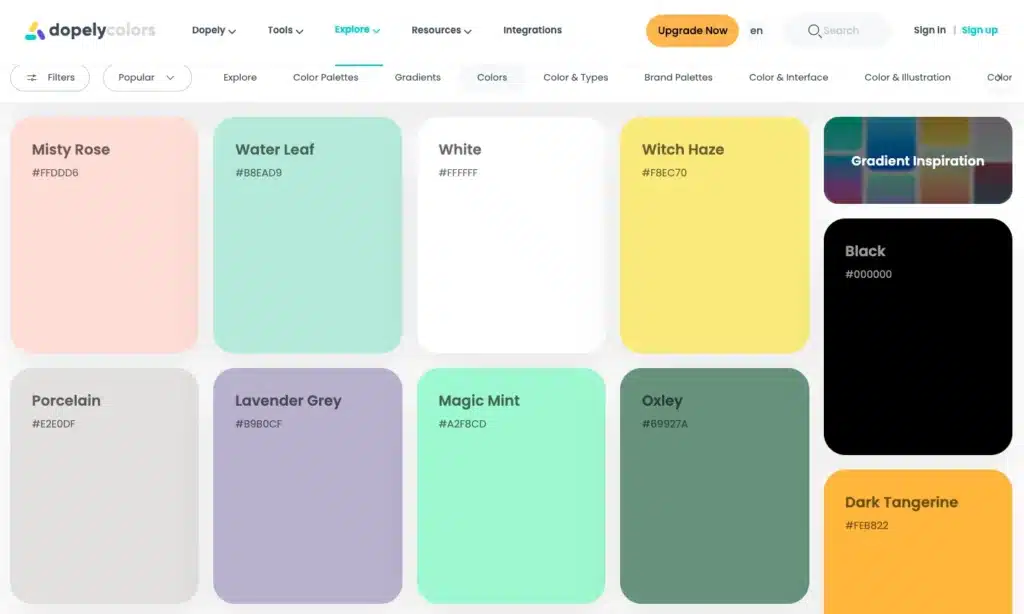Open the Explore navigation dropdown
The image size is (1024, 614).
click(357, 30)
